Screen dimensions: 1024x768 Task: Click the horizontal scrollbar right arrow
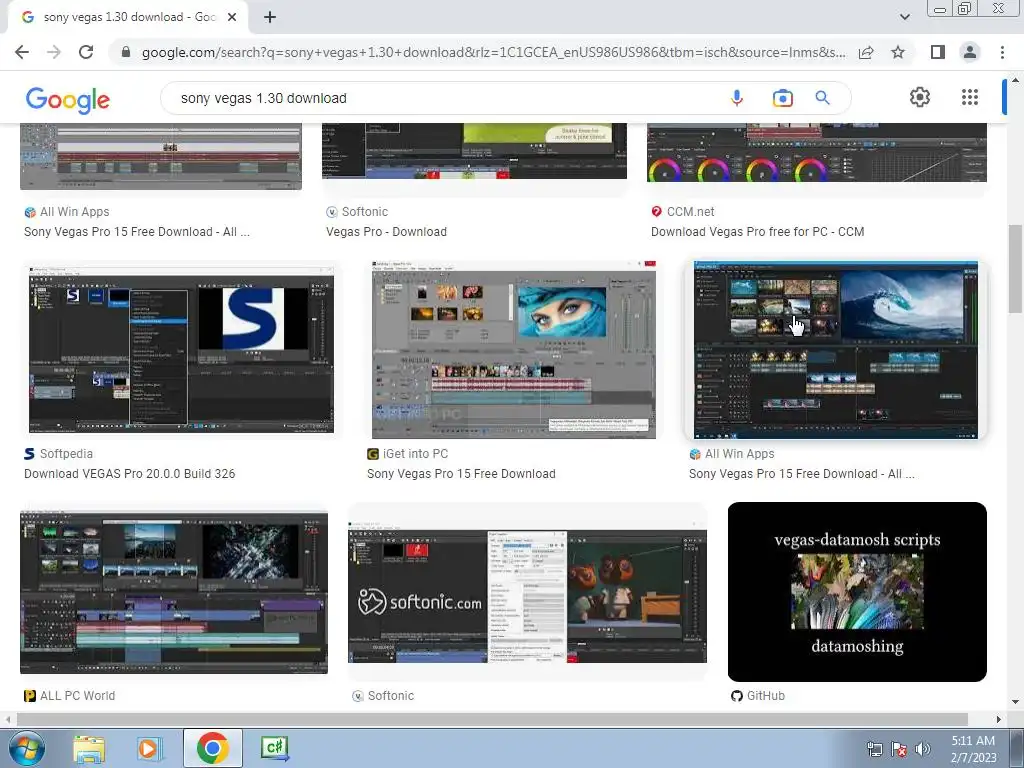999,720
